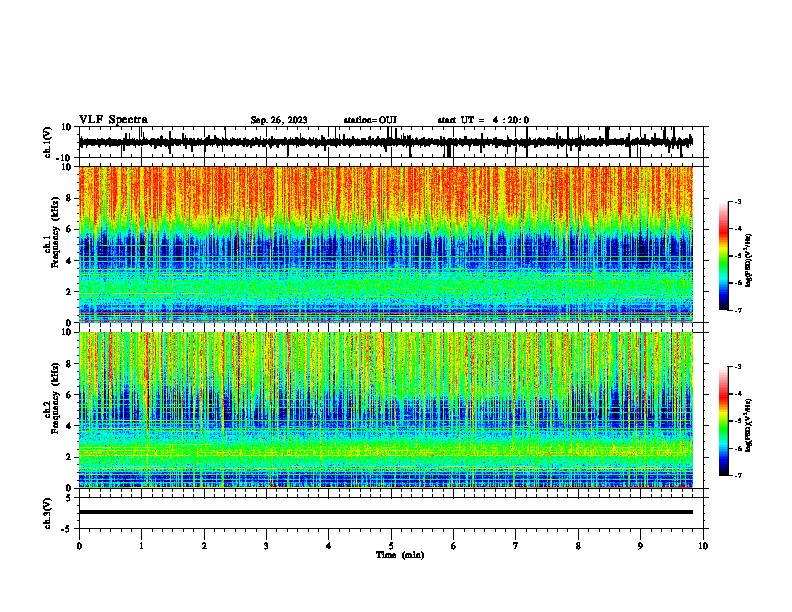This screenshot has height=612, width=792.
Task: Click time axis tick label 1
Action: click(141, 546)
